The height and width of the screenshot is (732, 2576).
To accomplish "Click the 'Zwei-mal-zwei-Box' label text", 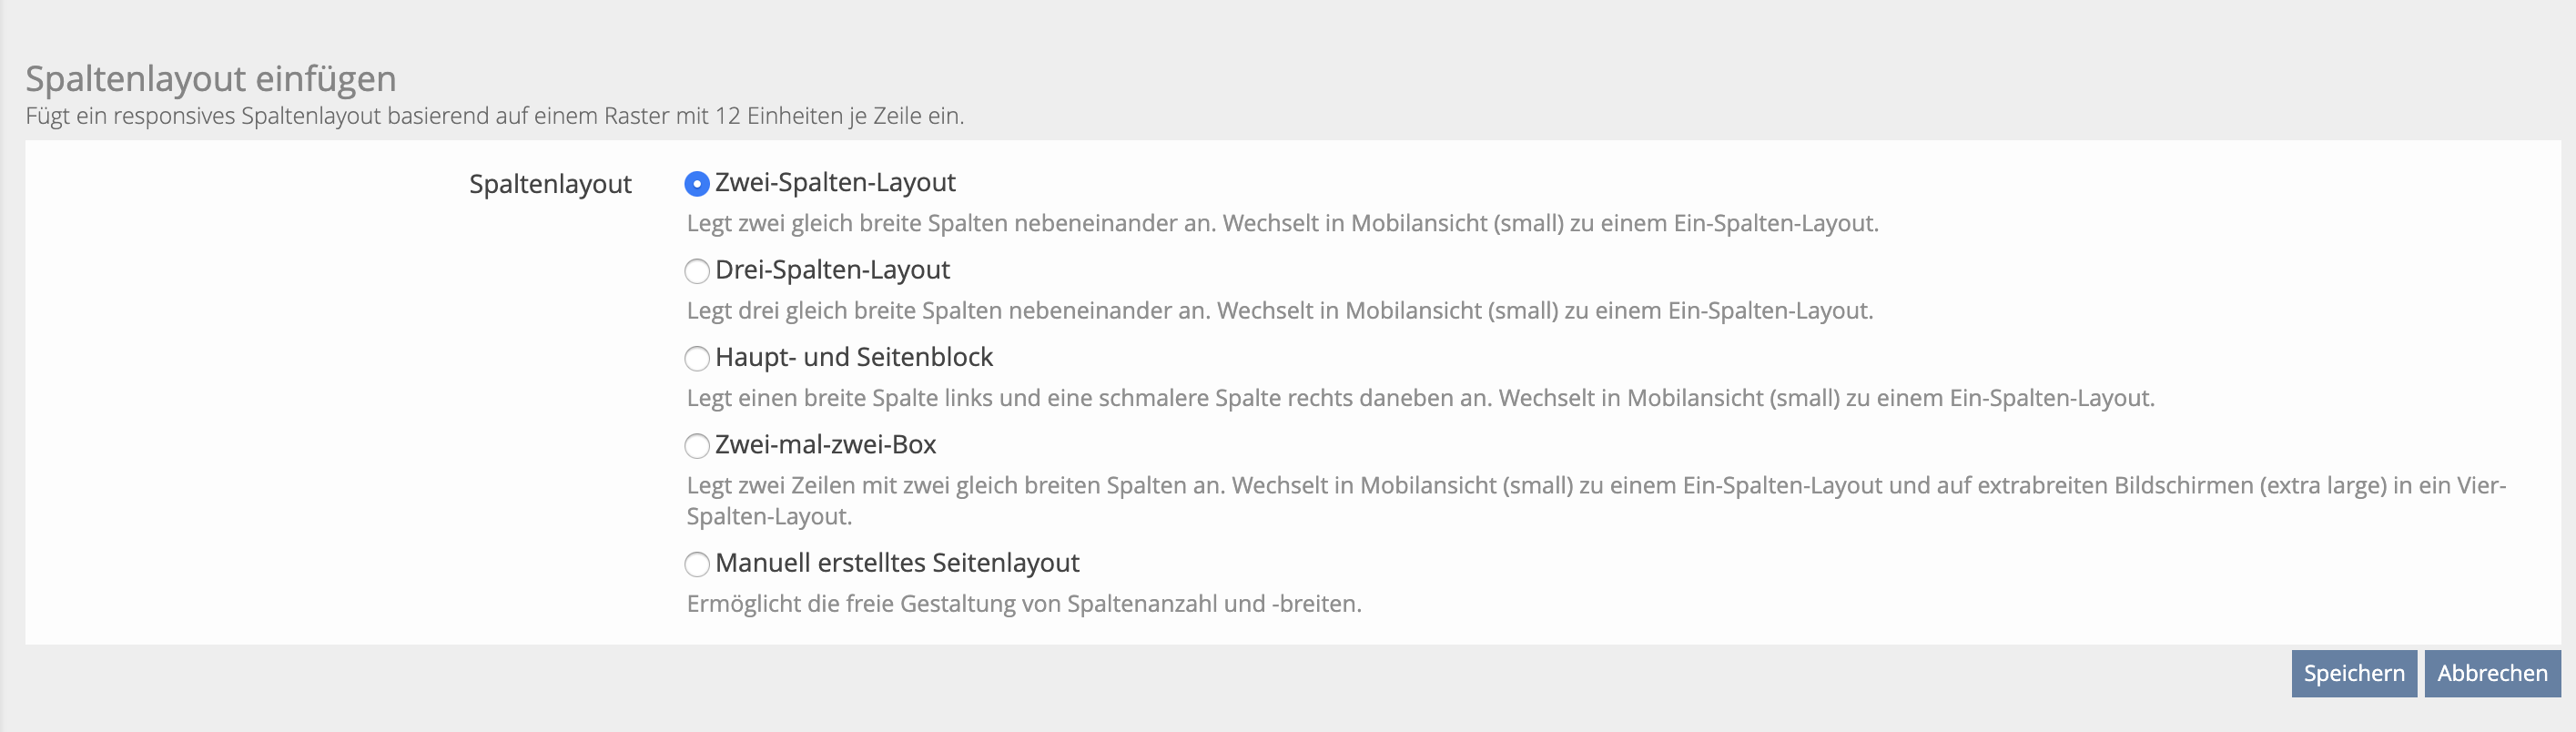I will [825, 444].
